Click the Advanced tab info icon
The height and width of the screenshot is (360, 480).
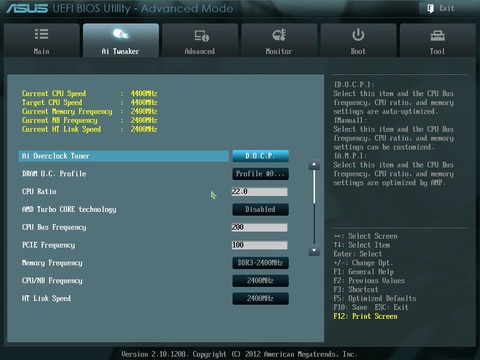point(202,35)
